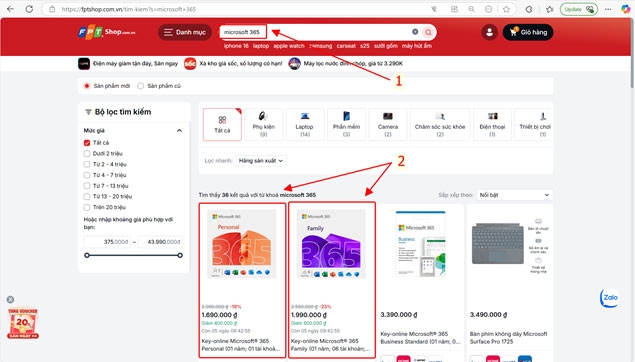Select the Điện thoại category tab
Viewport: 635px width, 362px height.
492,125
